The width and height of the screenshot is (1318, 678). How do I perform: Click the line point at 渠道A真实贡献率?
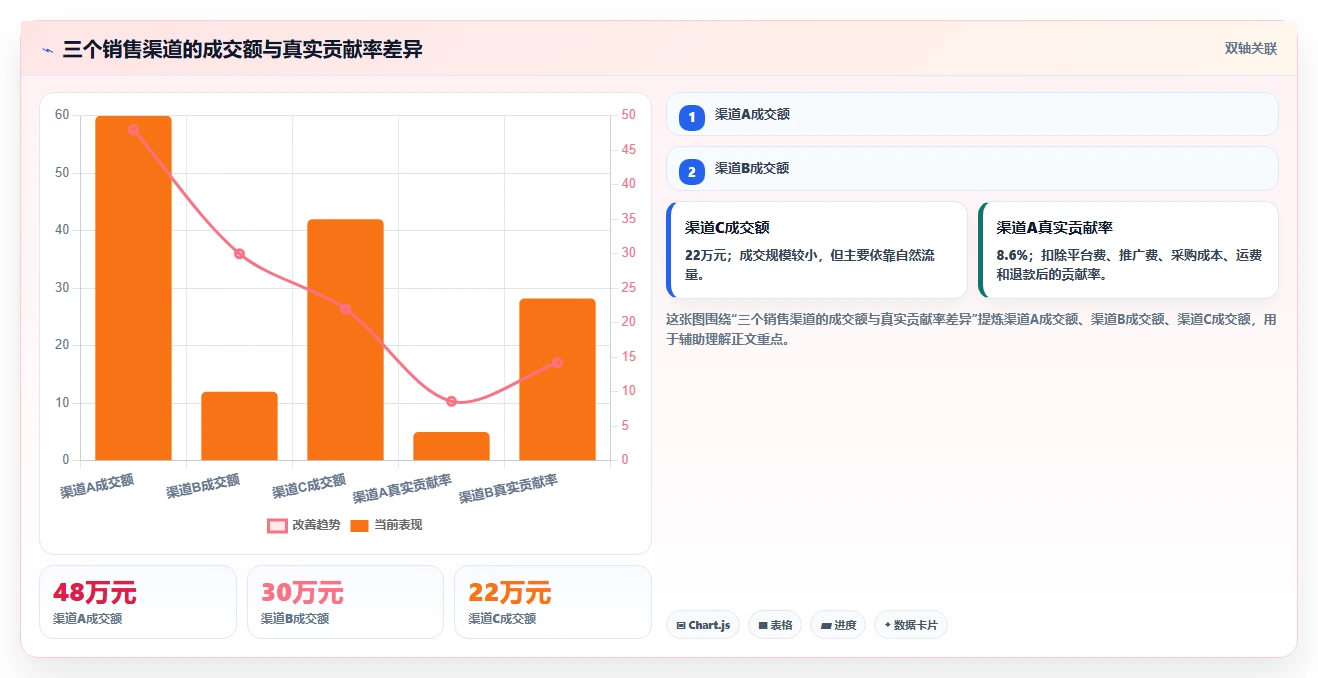tap(451, 401)
